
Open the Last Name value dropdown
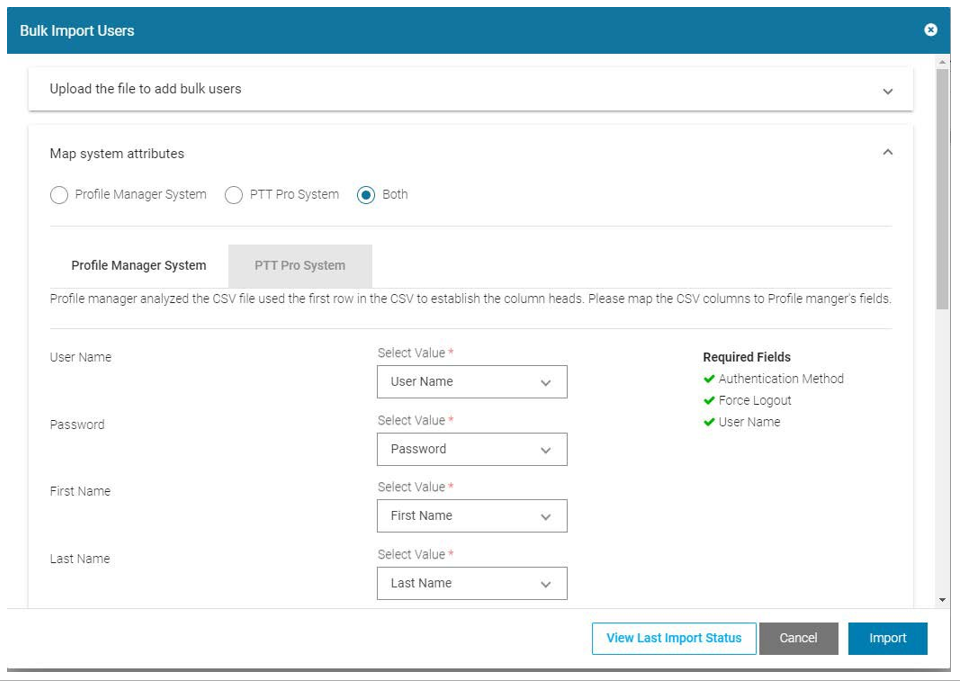pyautogui.click(x=471, y=583)
